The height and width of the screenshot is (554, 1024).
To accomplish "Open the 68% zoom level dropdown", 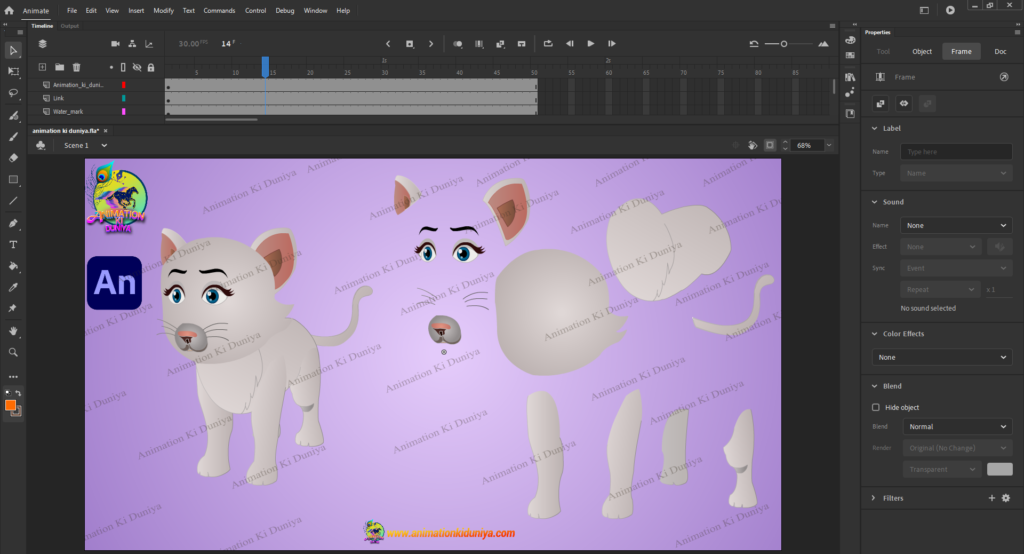I will coord(829,145).
